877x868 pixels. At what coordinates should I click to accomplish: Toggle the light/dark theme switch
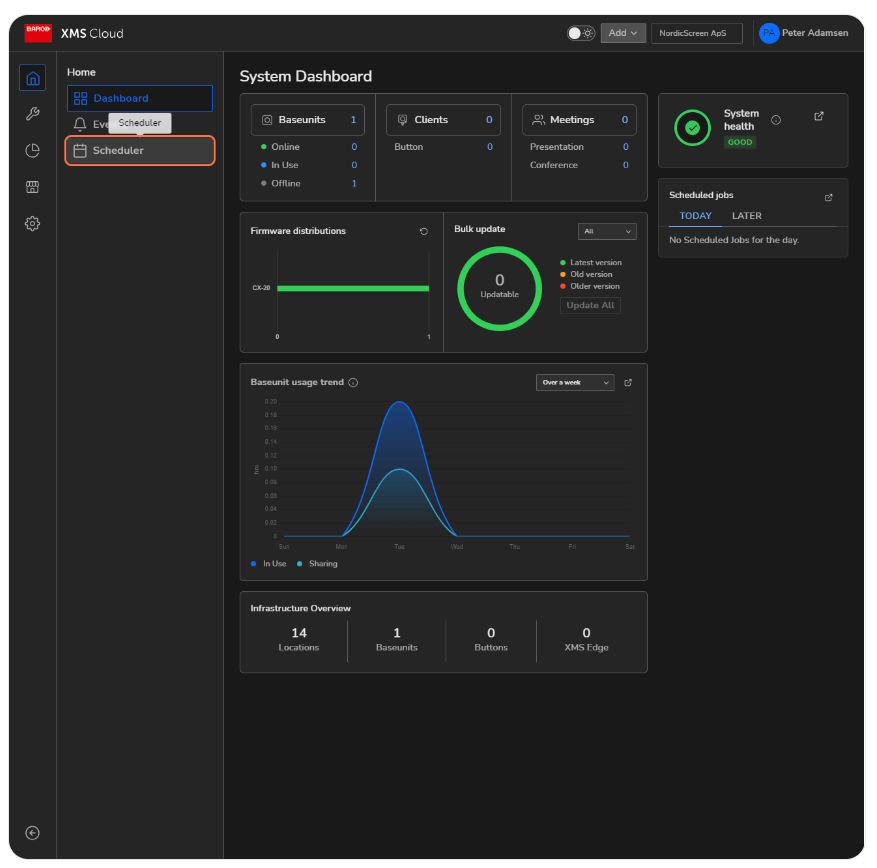[x=581, y=33]
